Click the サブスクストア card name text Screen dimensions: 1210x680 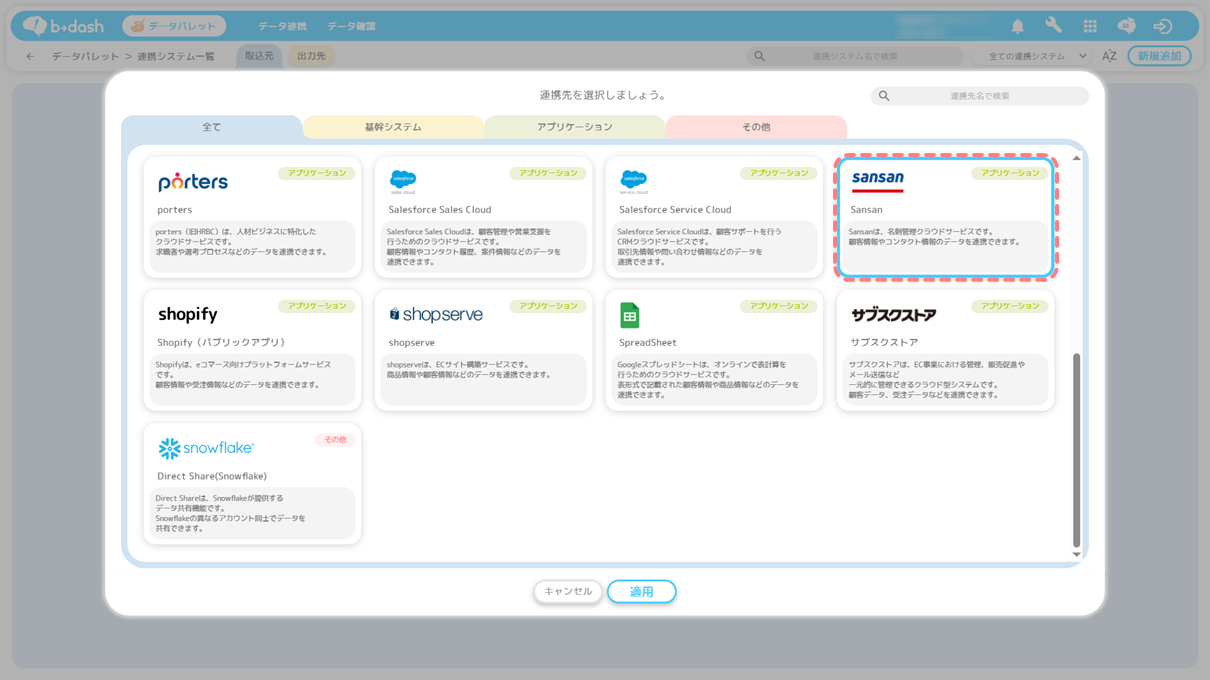pos(884,343)
